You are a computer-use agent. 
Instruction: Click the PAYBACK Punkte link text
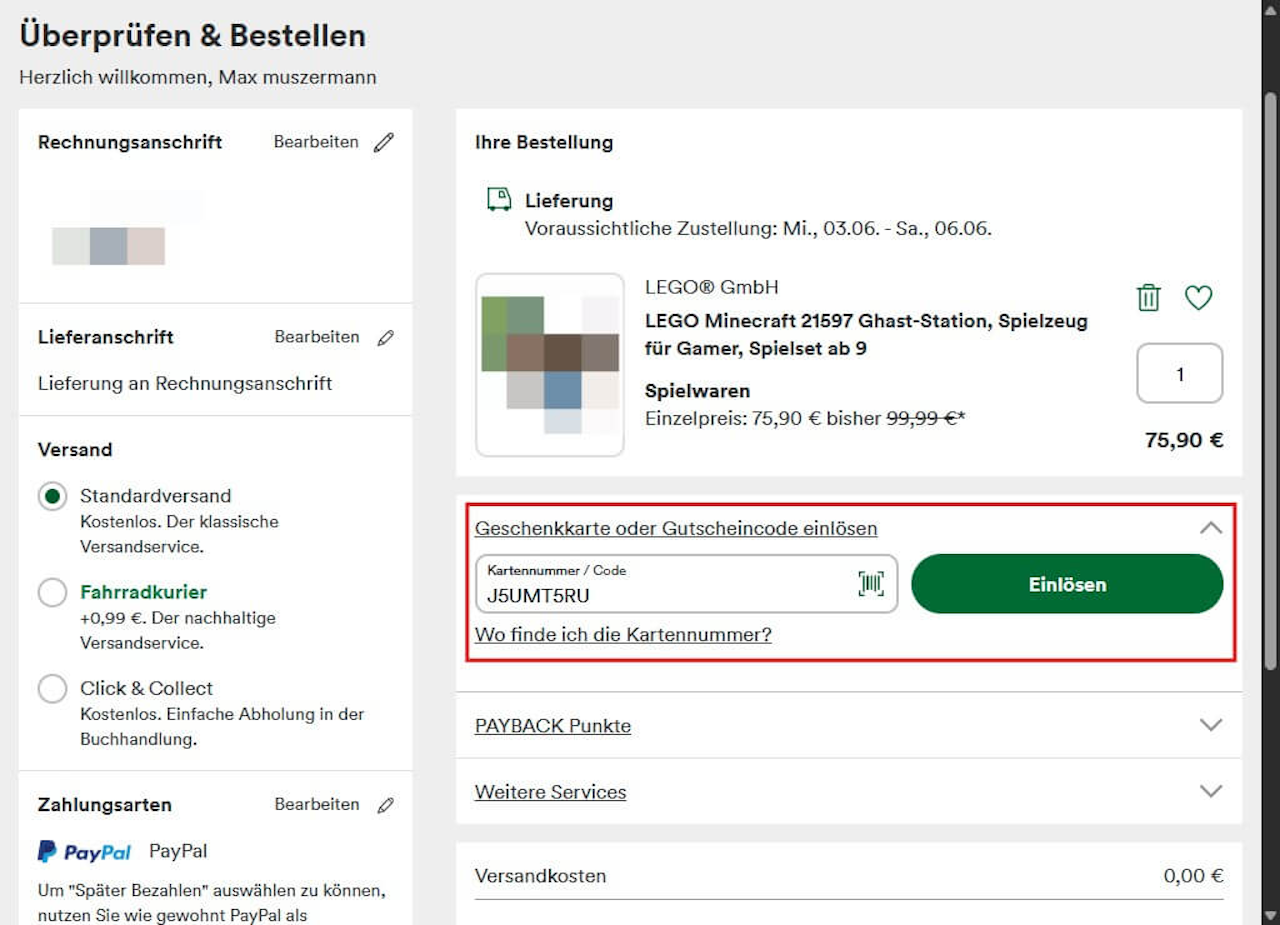coord(553,725)
